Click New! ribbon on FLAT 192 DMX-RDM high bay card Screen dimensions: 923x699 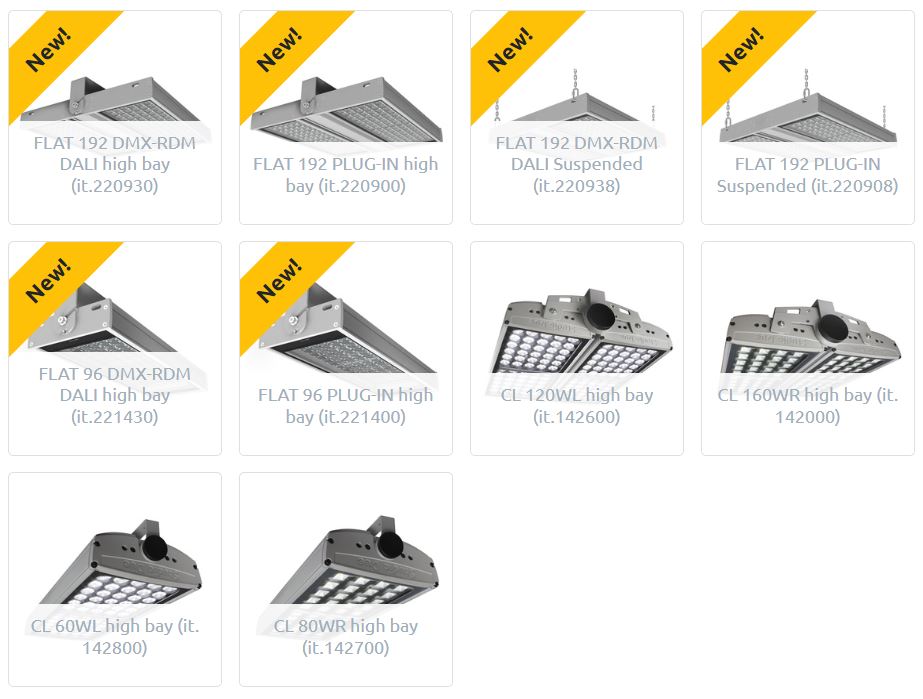[x=49, y=50]
